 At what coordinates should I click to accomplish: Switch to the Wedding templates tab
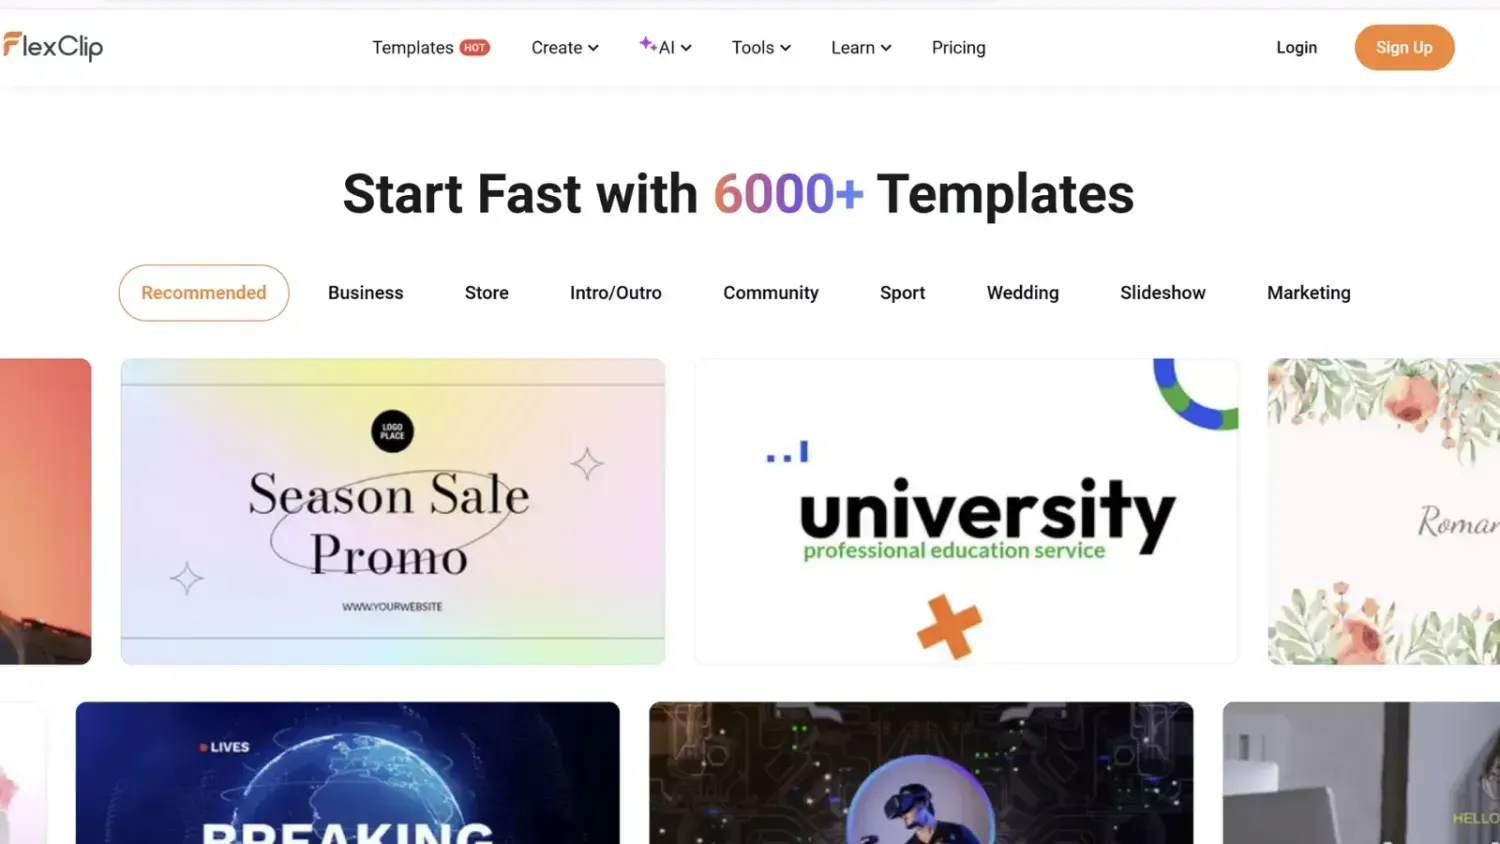click(1022, 293)
